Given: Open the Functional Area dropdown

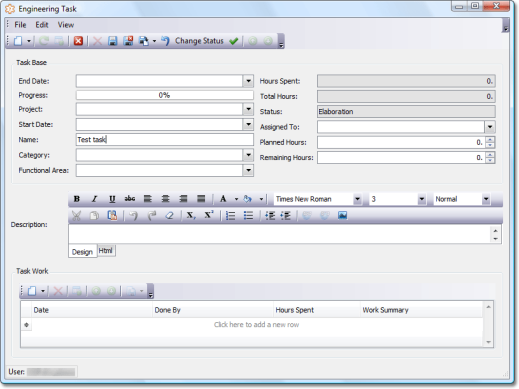Looking at the screenshot, I should (248, 170).
